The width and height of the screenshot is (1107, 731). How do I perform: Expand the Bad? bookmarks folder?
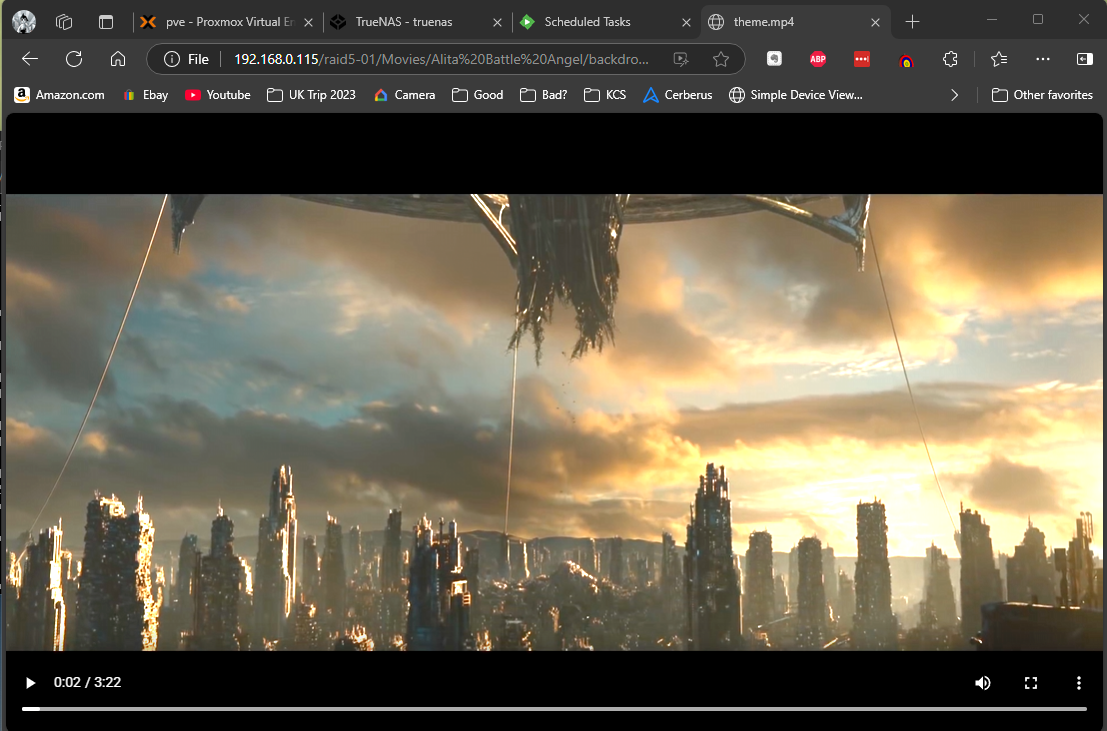coord(544,95)
